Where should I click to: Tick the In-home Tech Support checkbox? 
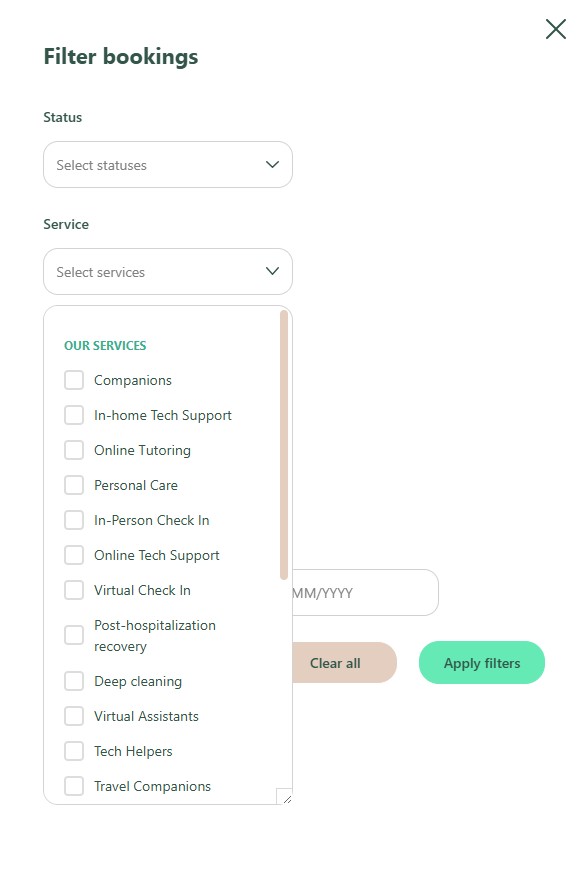[x=74, y=415]
